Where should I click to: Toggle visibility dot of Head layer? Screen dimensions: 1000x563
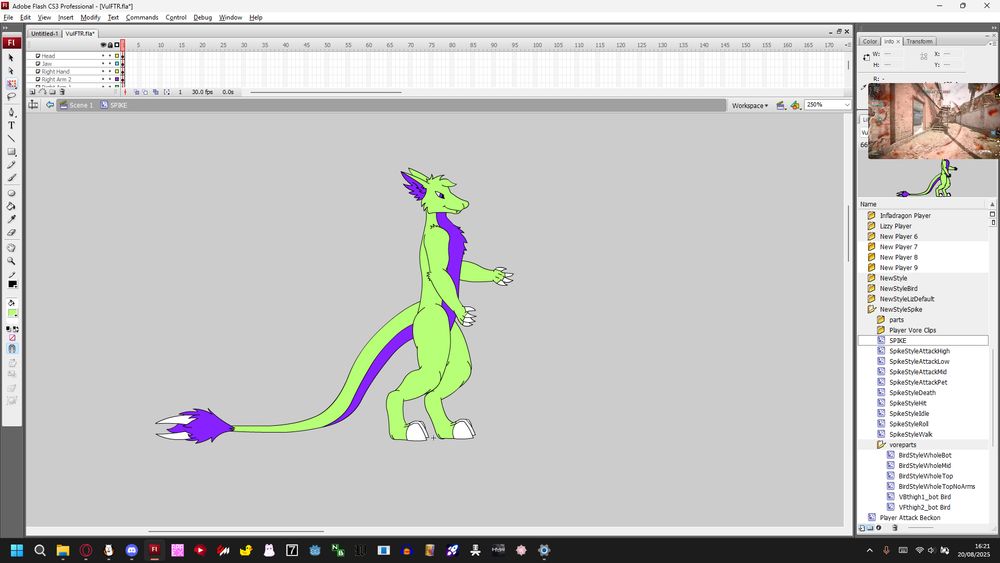102,56
